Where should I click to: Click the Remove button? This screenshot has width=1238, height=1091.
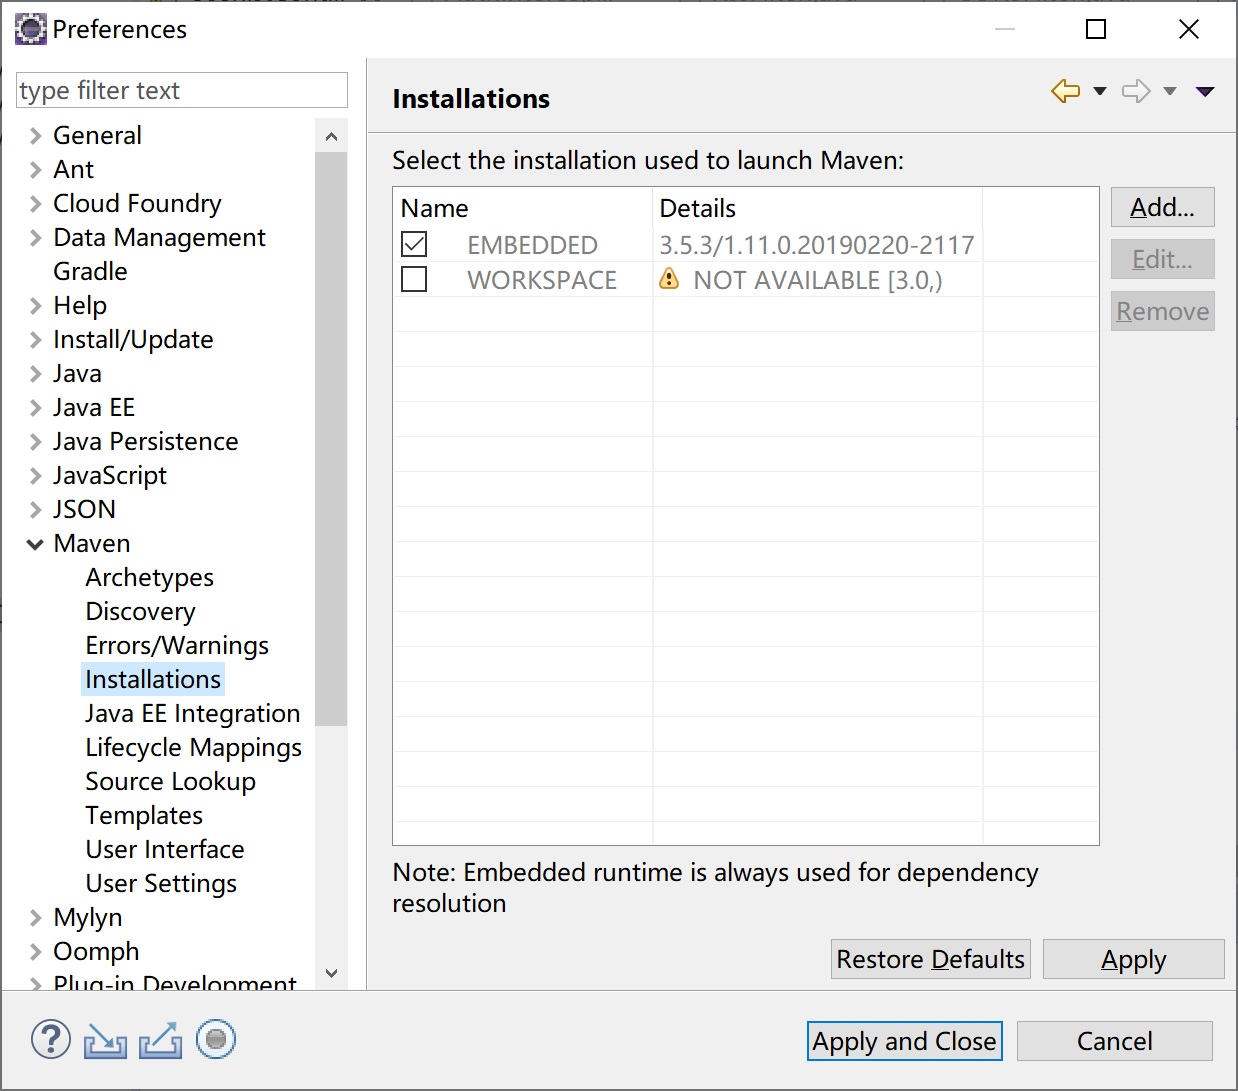[1163, 311]
